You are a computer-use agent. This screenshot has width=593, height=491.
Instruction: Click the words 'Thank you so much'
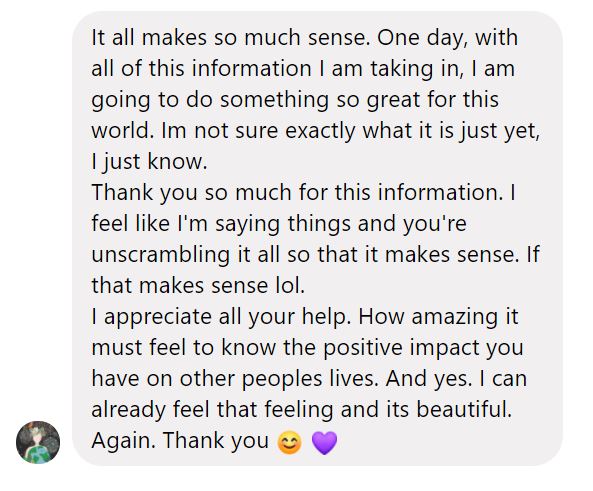[191, 193]
